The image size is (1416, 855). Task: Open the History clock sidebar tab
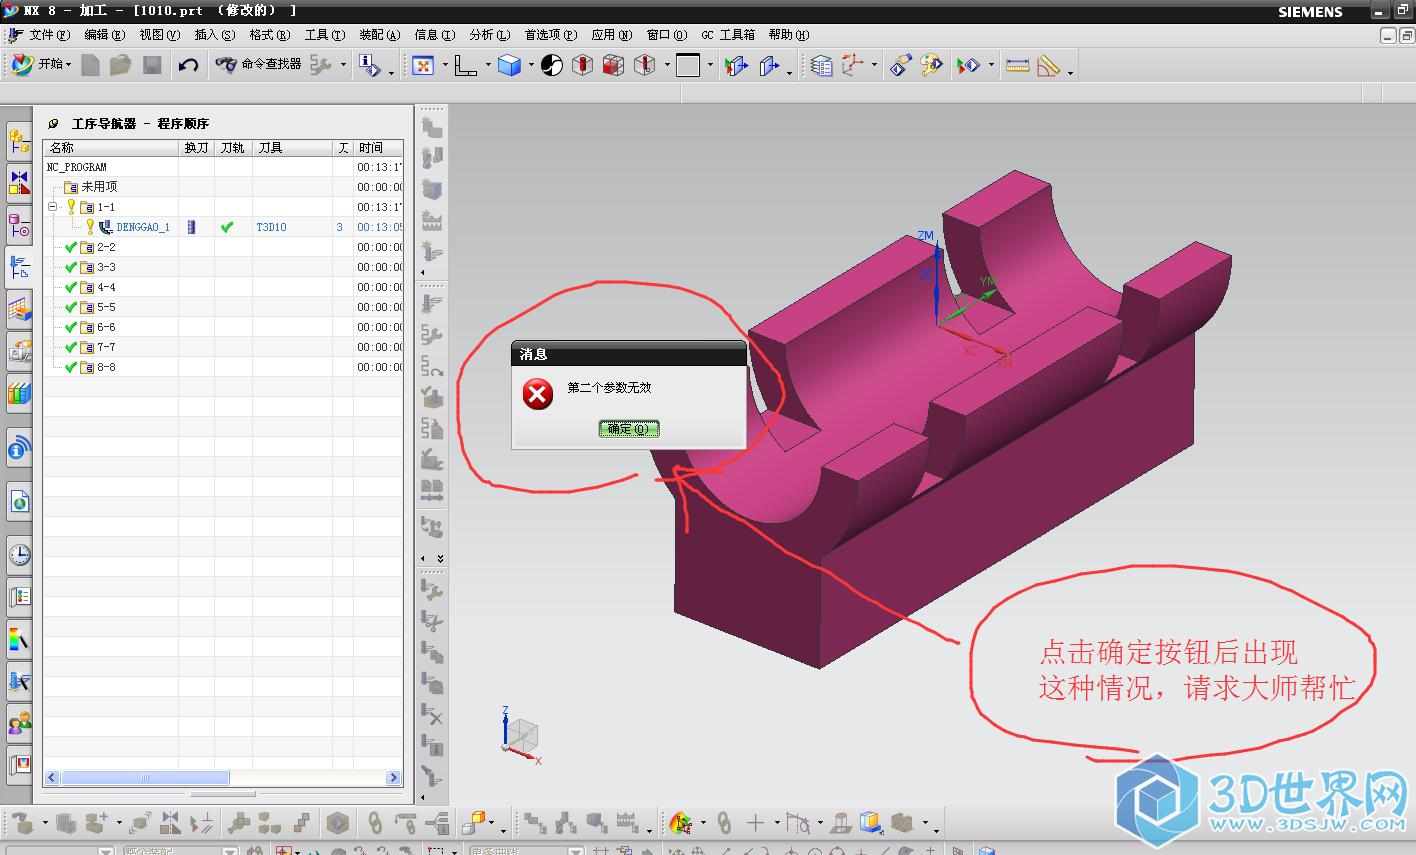tap(19, 555)
